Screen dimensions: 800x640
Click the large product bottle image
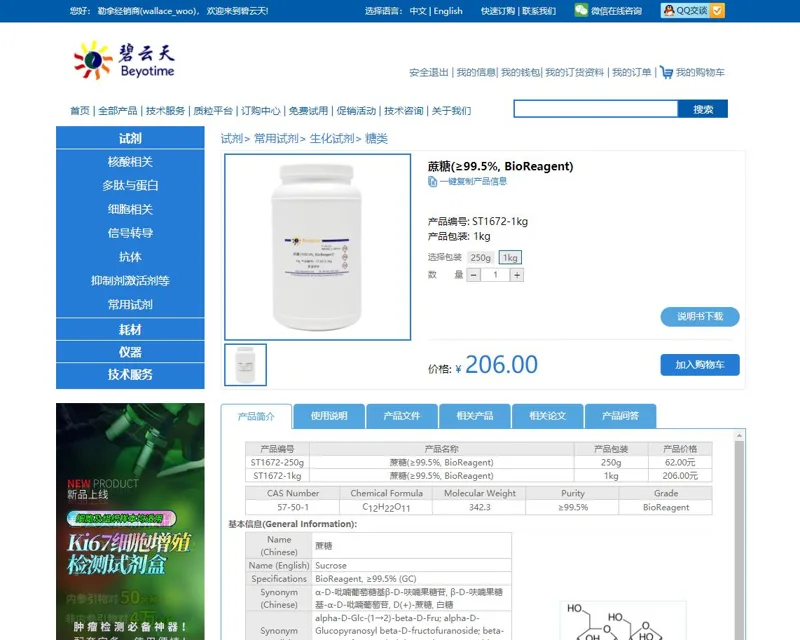point(317,247)
